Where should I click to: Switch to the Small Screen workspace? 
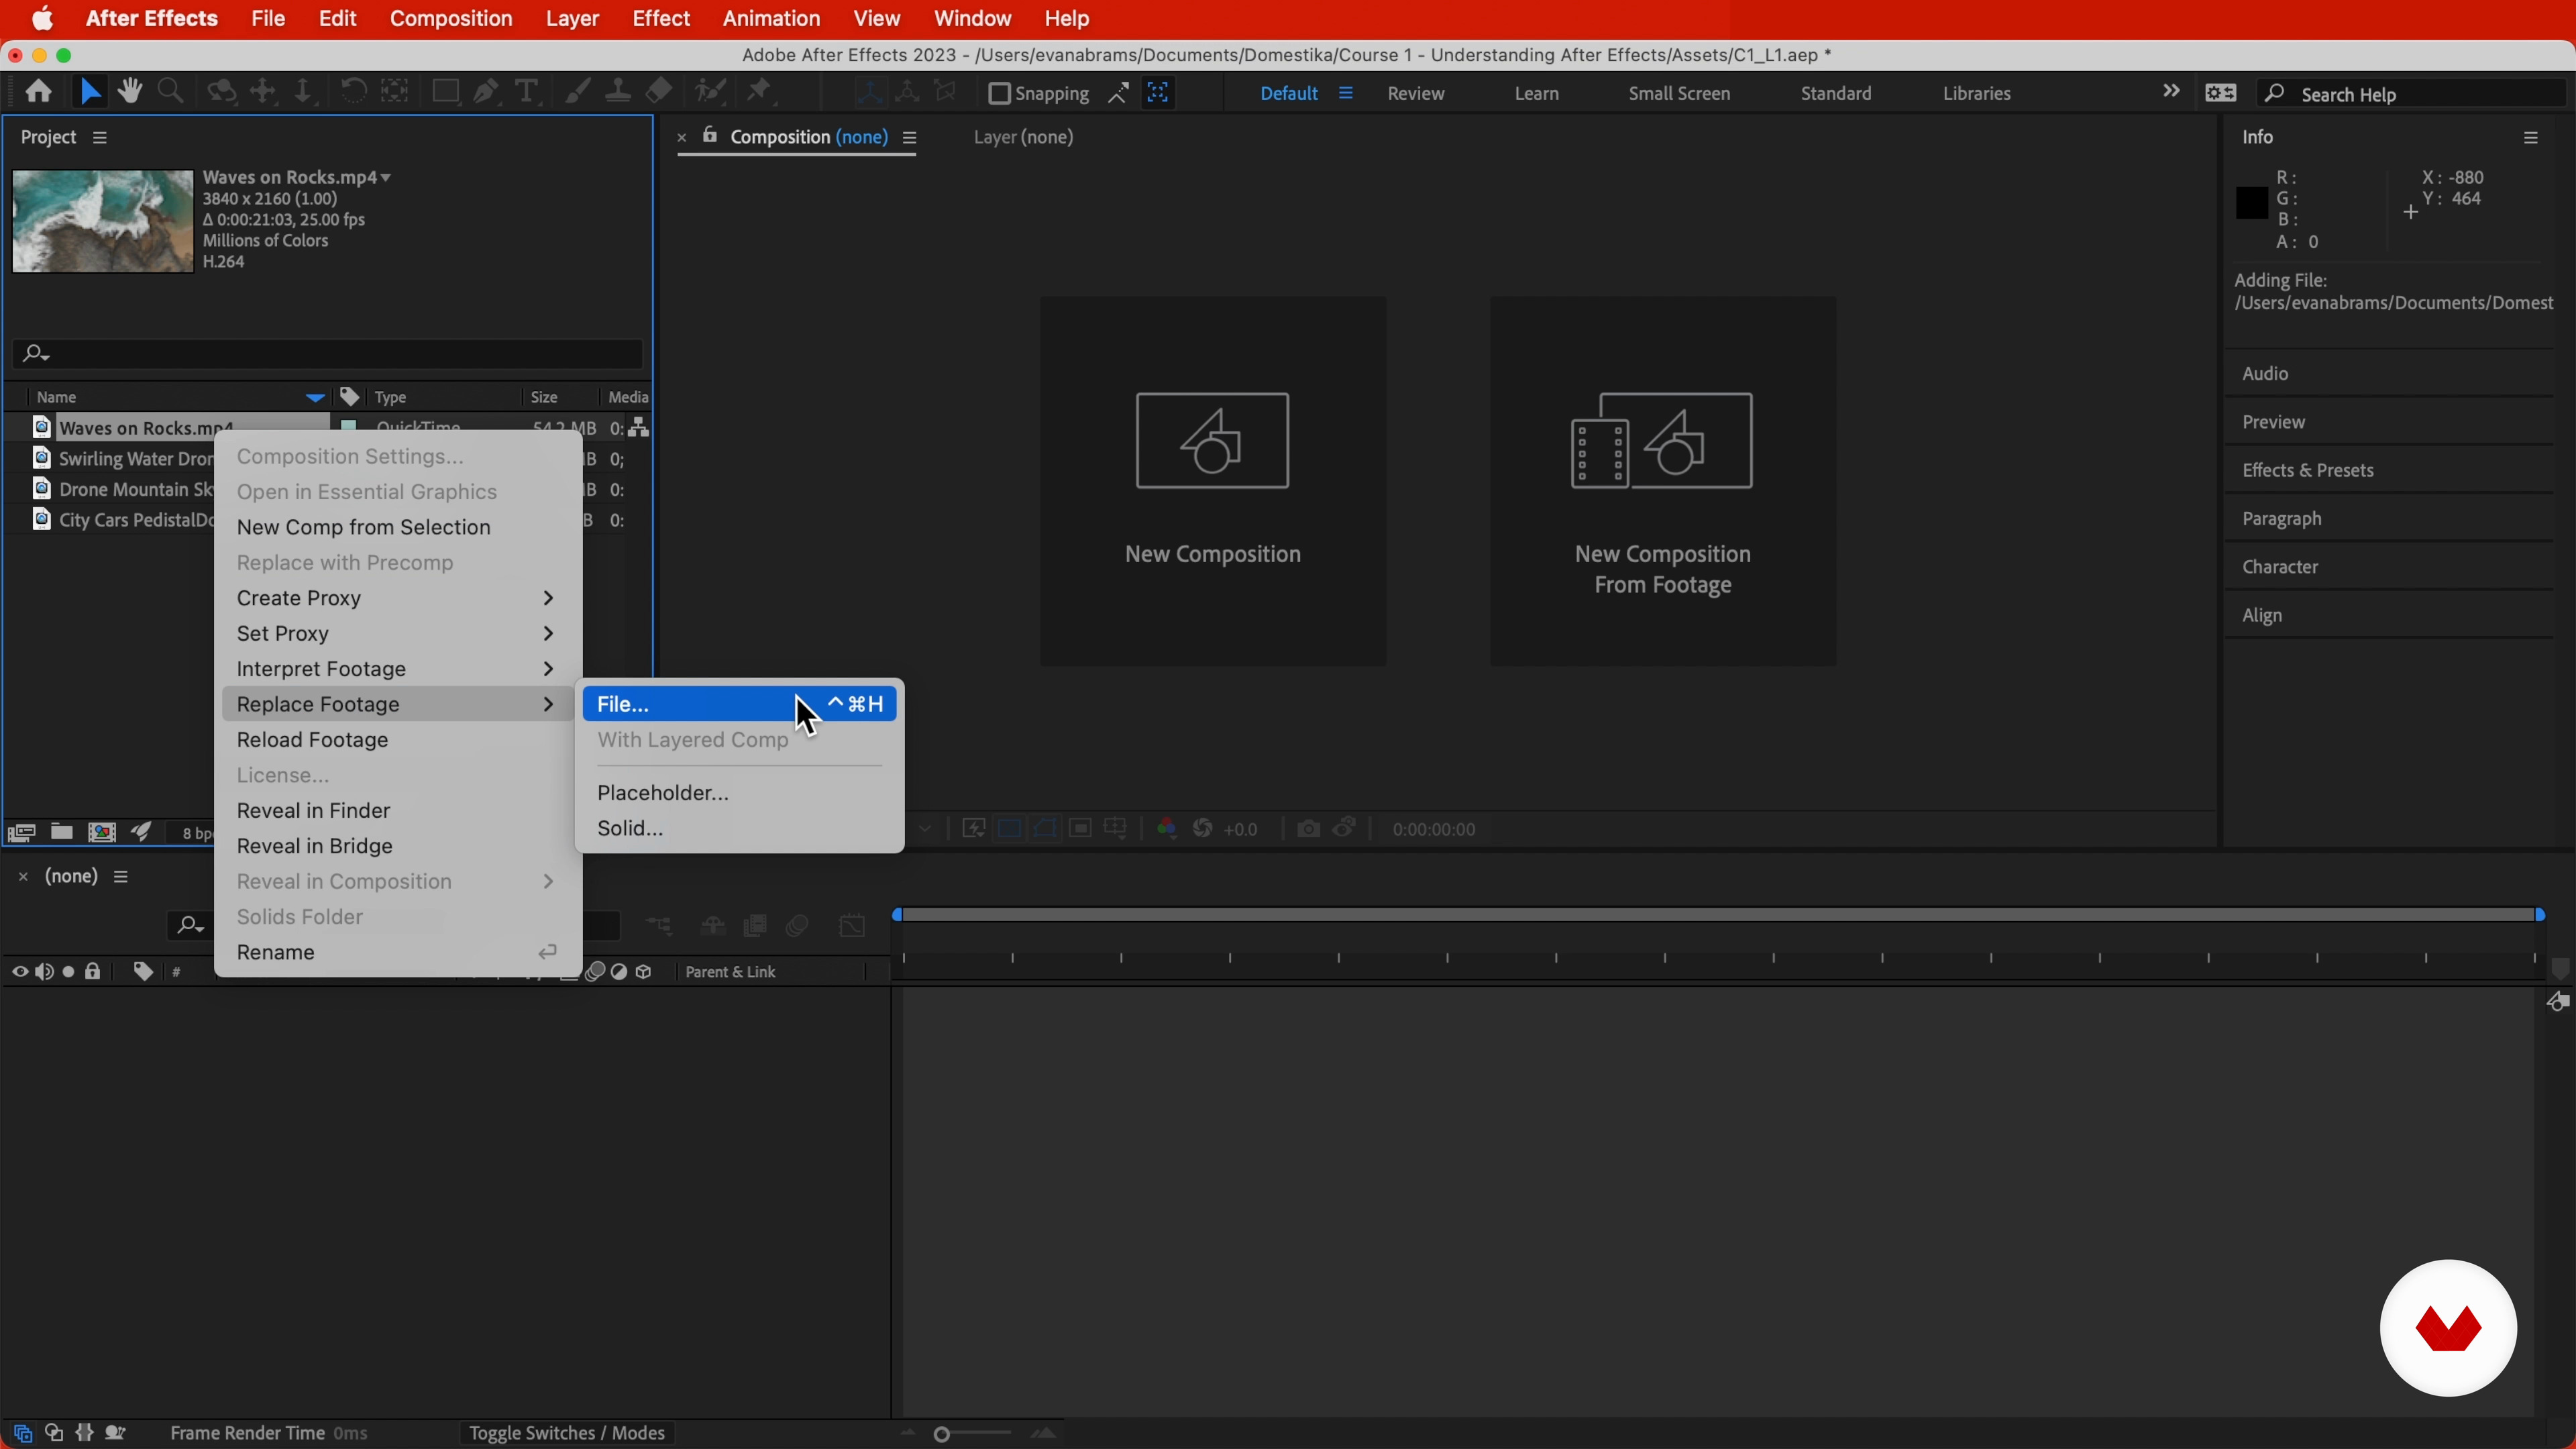(x=1679, y=94)
